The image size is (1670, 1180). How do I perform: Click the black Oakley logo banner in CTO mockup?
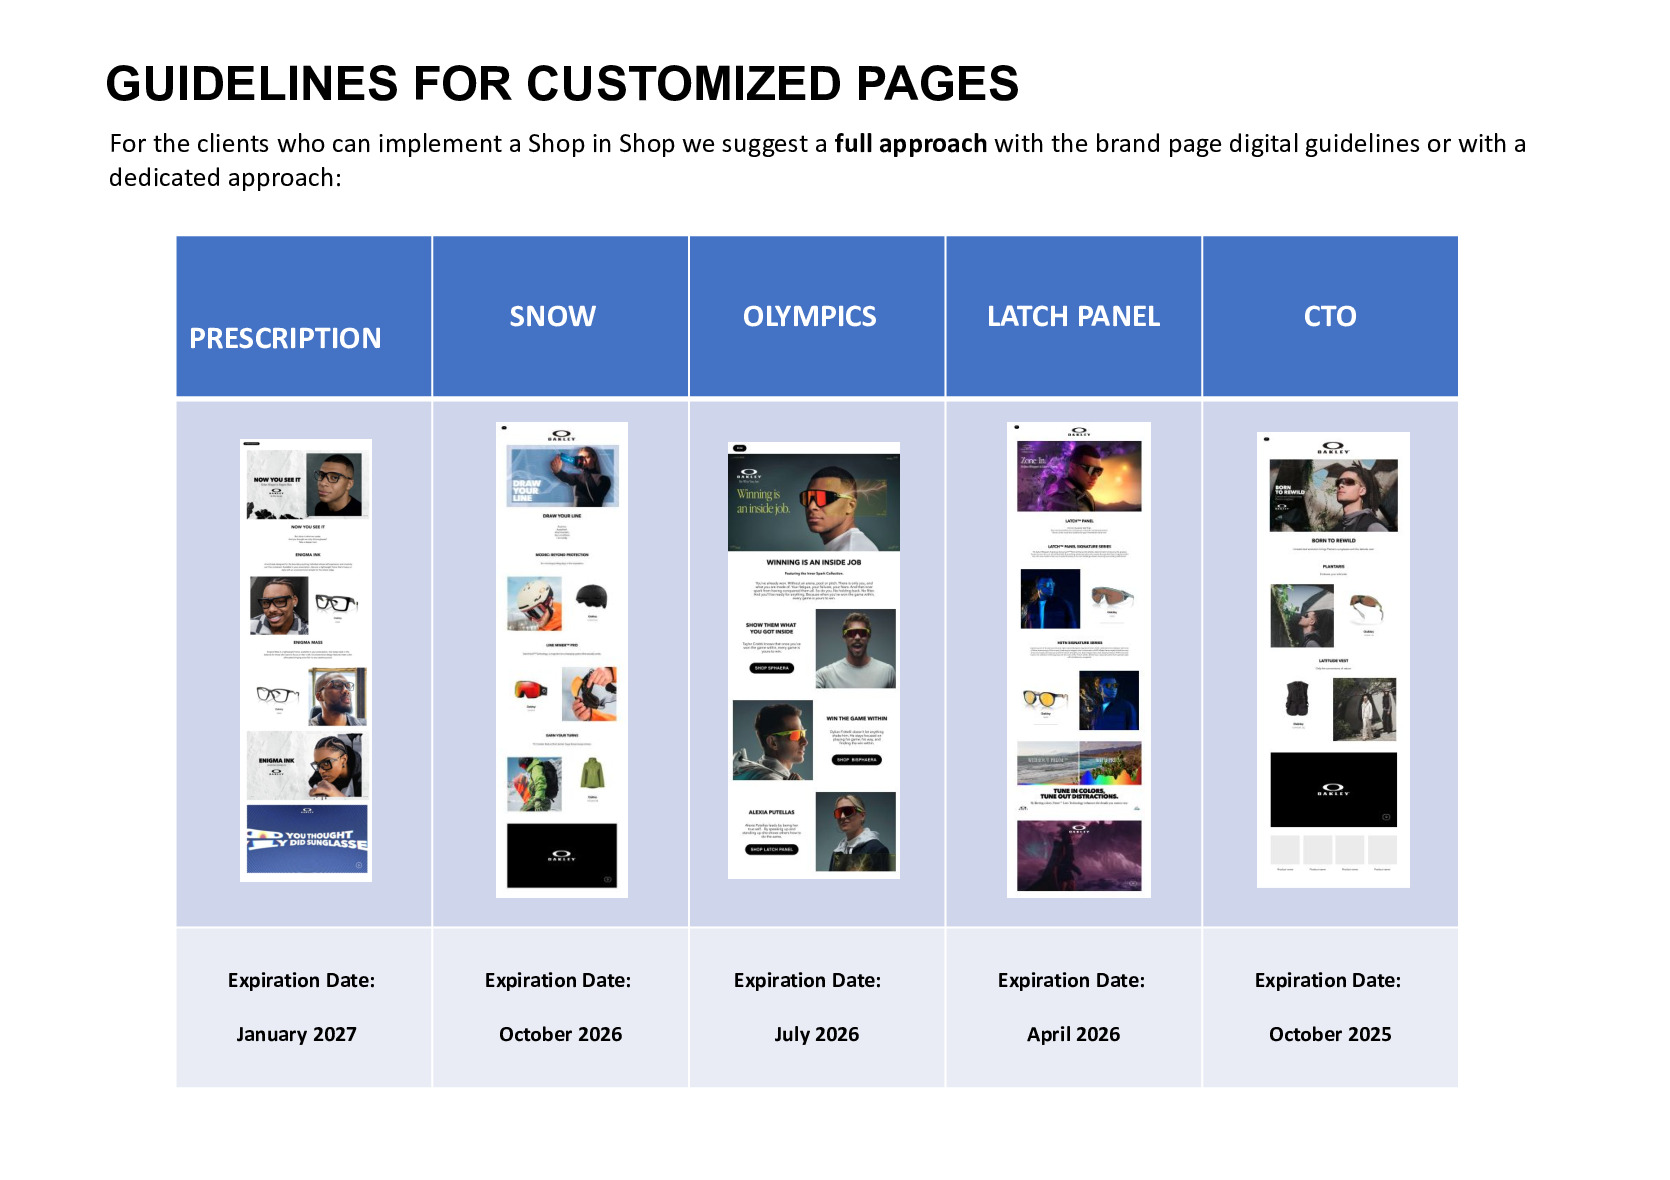(x=1333, y=790)
